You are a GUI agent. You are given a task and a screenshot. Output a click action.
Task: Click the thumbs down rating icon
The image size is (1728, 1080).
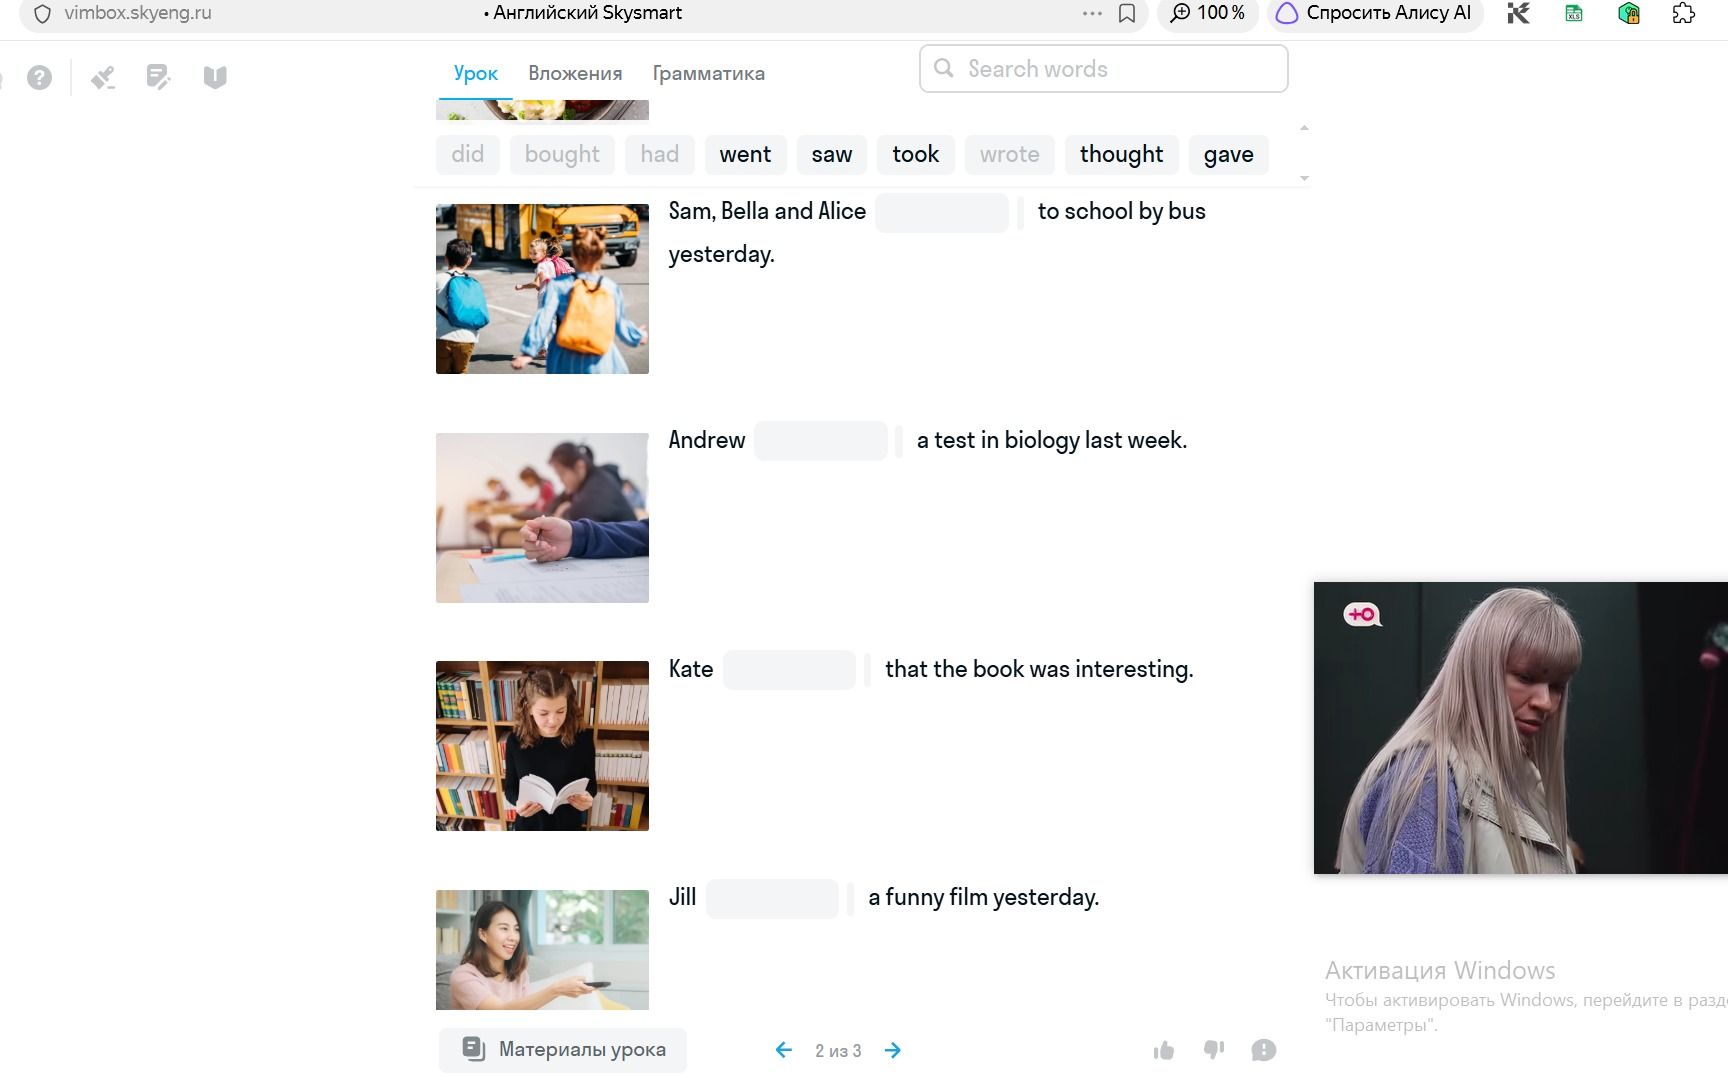click(x=1214, y=1050)
